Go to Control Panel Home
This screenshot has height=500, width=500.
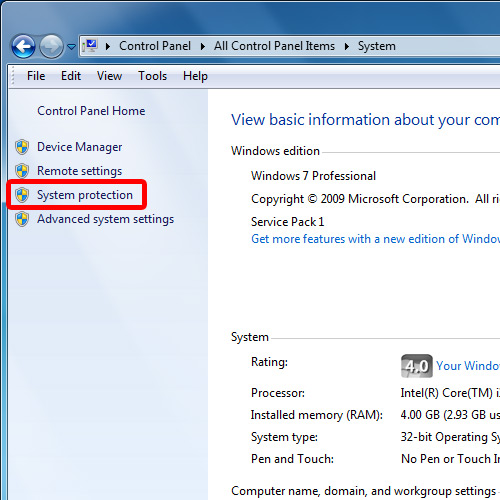(91, 111)
